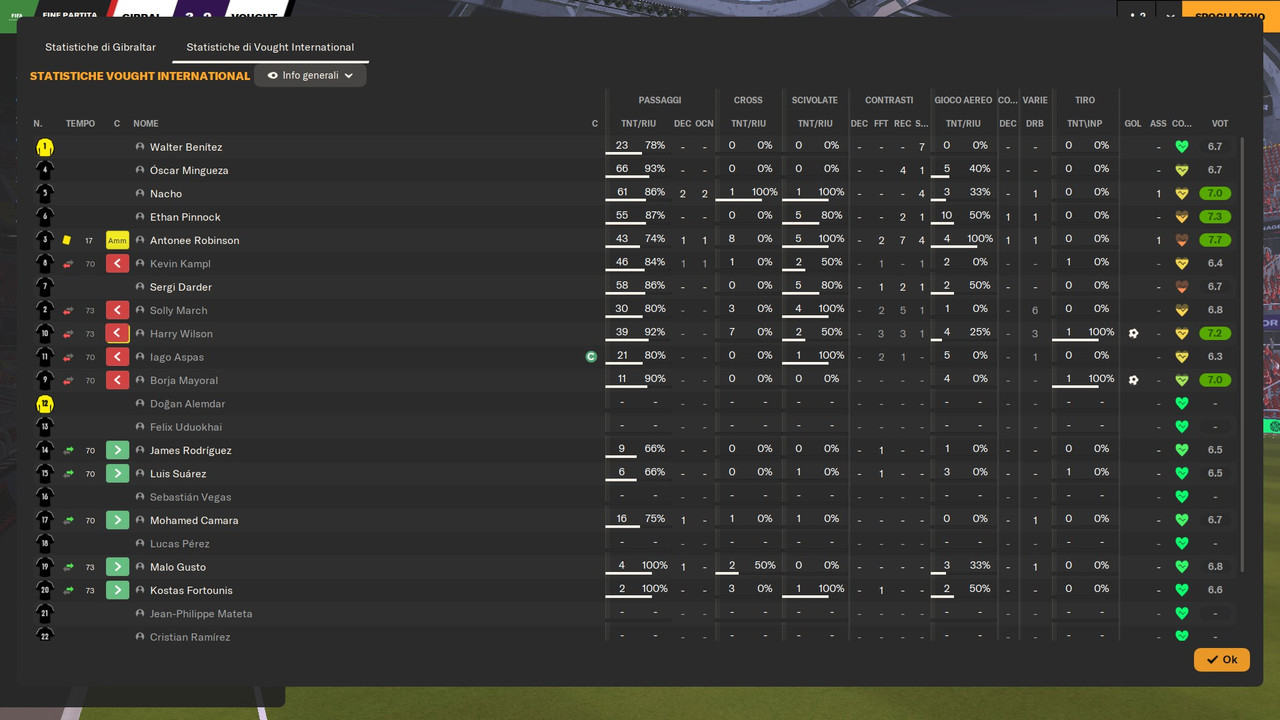Click Harry Wilson's goal ball icon
Screen dimensions: 1280x720
1133,334
